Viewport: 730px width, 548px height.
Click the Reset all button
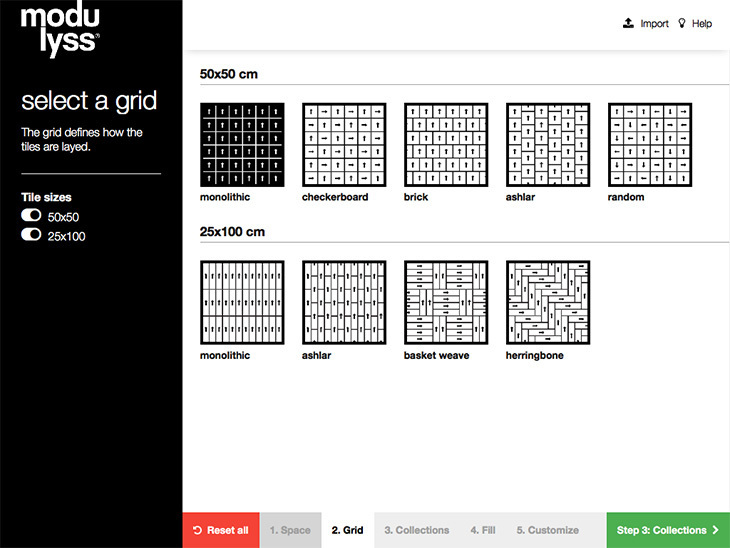[221, 530]
